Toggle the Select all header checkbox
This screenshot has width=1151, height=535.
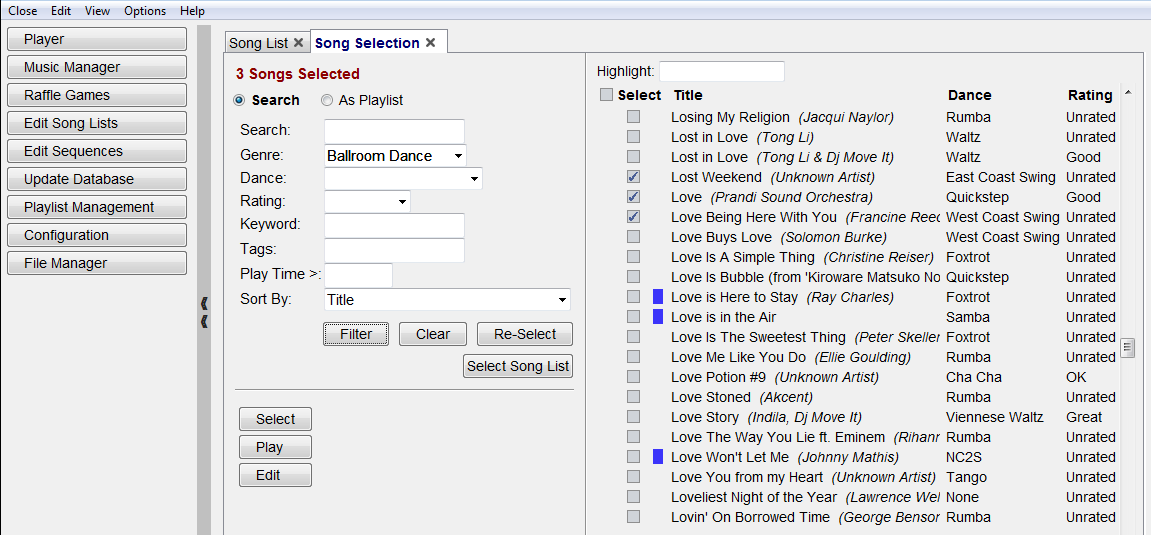click(606, 95)
